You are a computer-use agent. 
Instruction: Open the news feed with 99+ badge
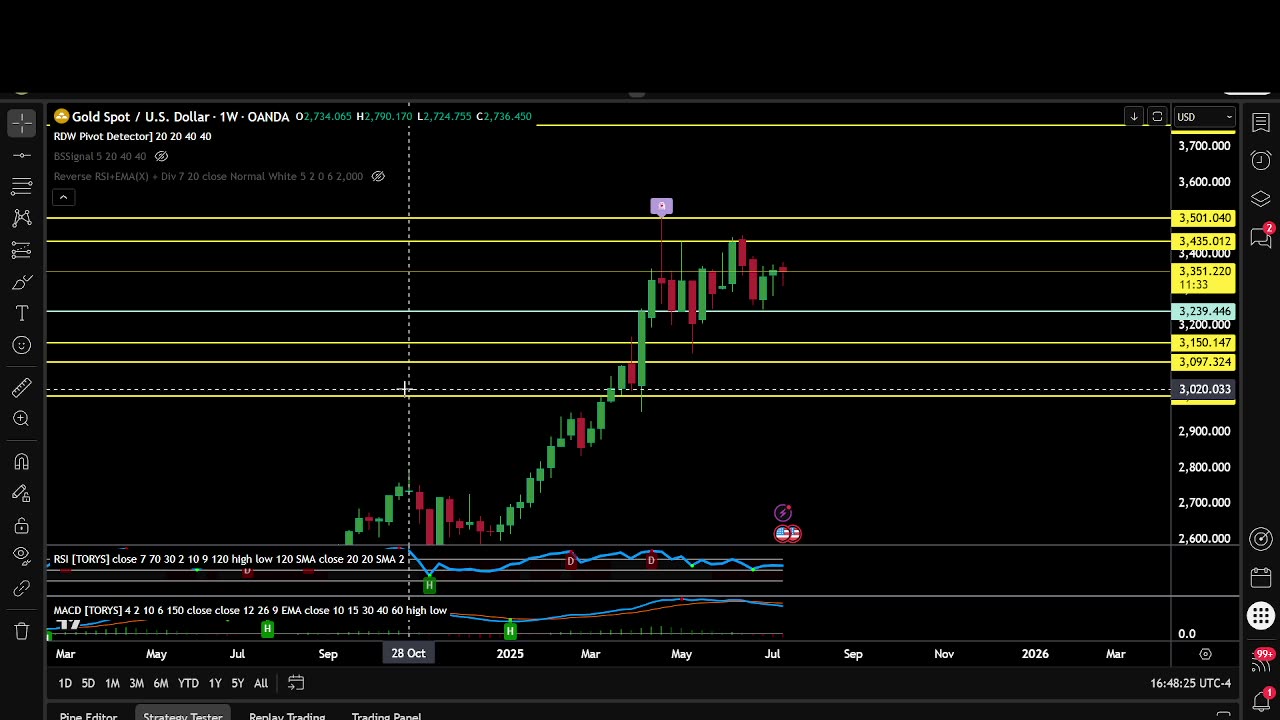pos(1261,660)
